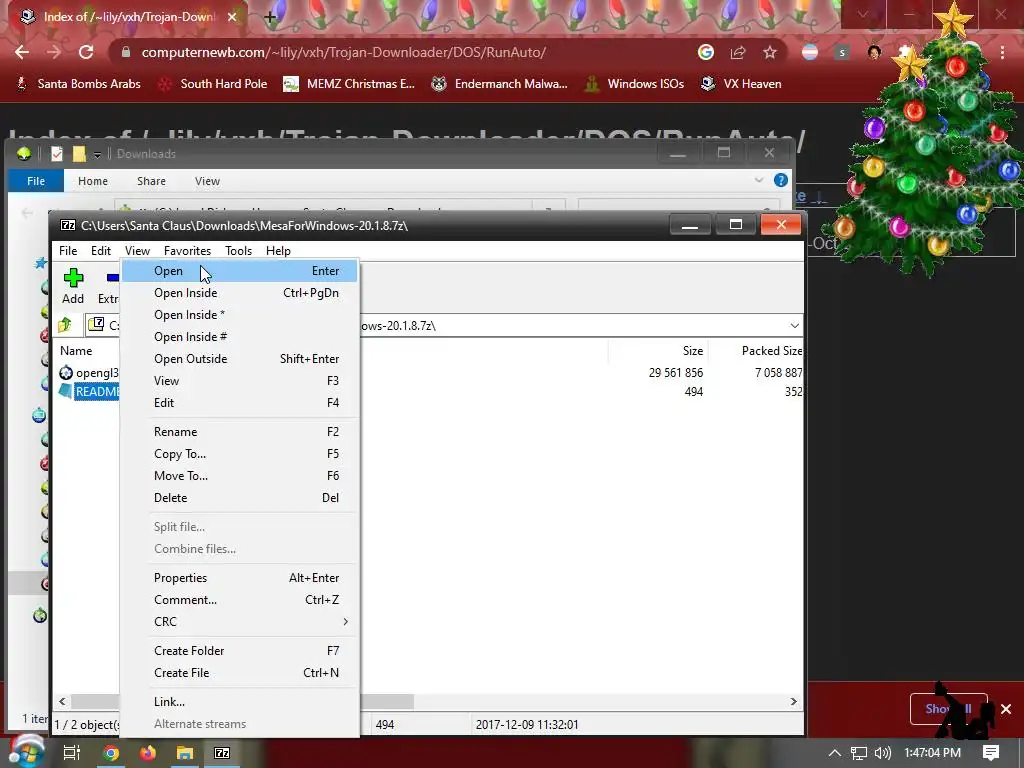Choose Open in the File menu

(240, 271)
